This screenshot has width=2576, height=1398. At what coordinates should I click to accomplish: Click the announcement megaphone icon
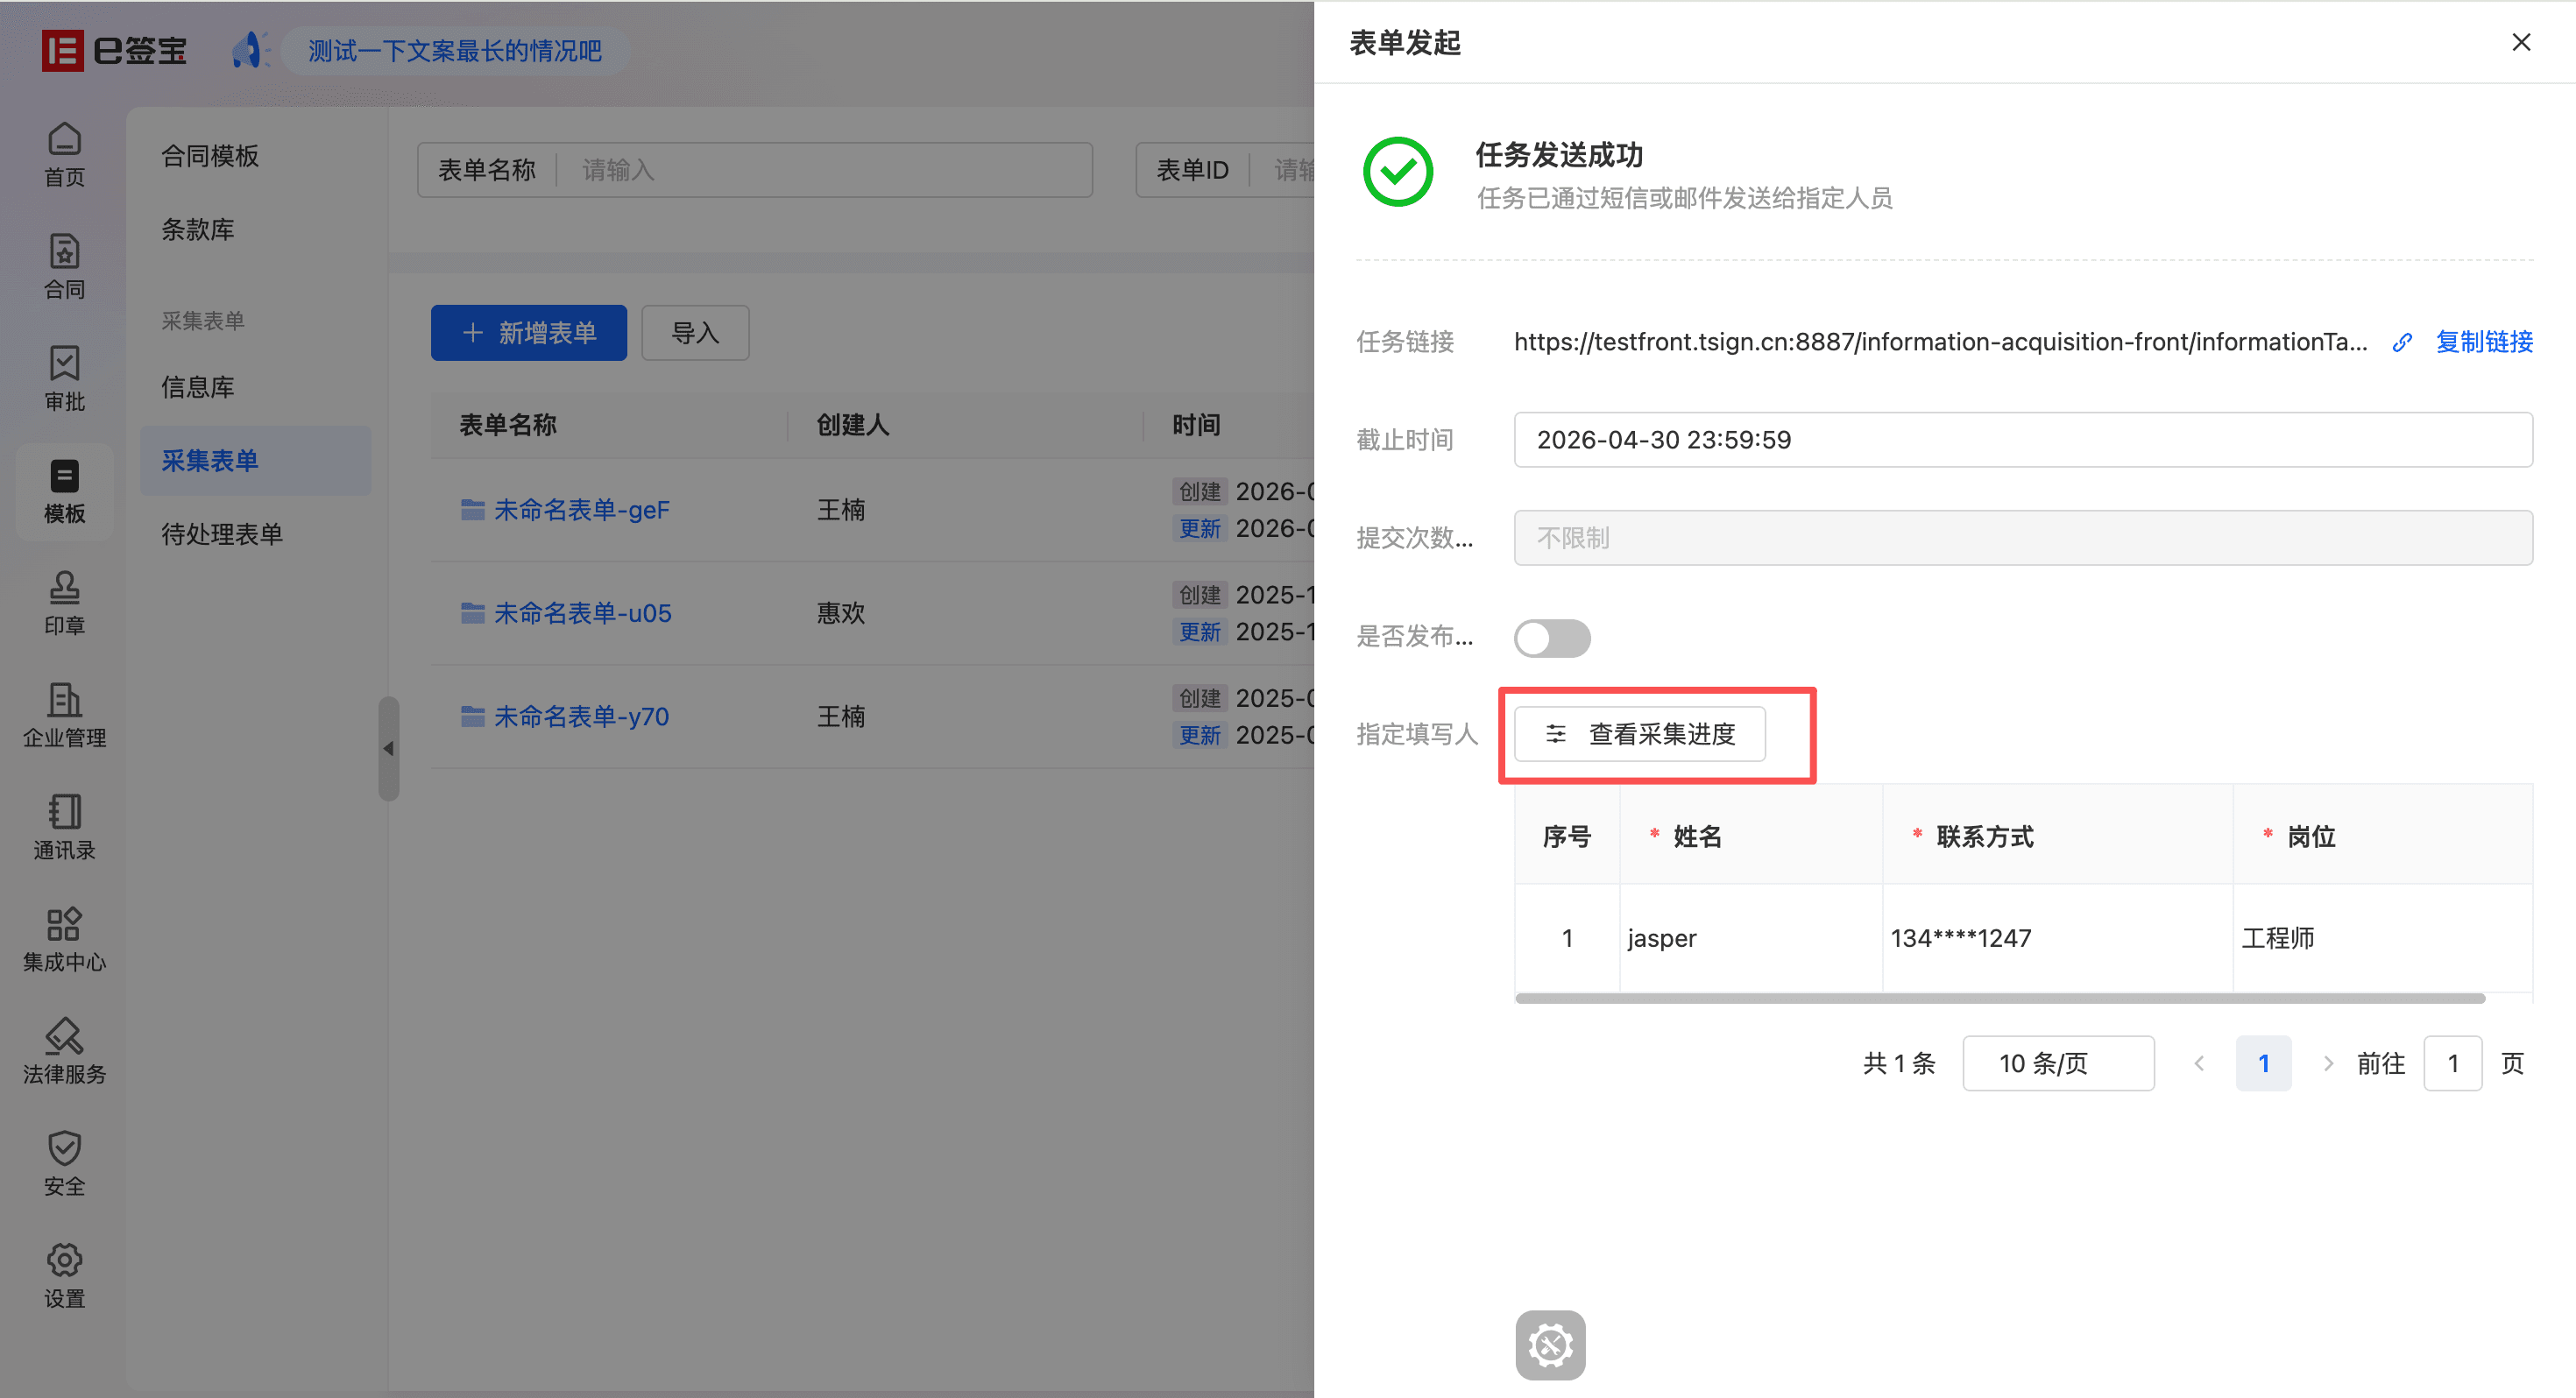click(x=250, y=50)
